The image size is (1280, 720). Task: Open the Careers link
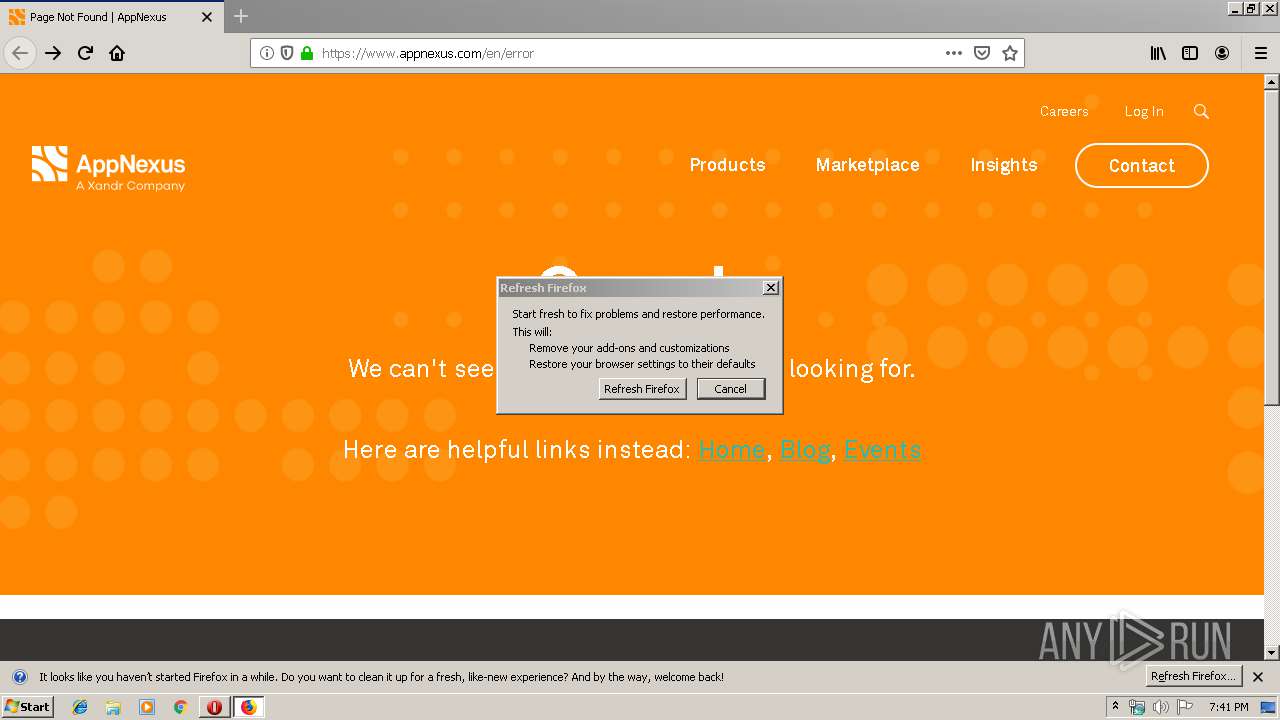(x=1064, y=111)
